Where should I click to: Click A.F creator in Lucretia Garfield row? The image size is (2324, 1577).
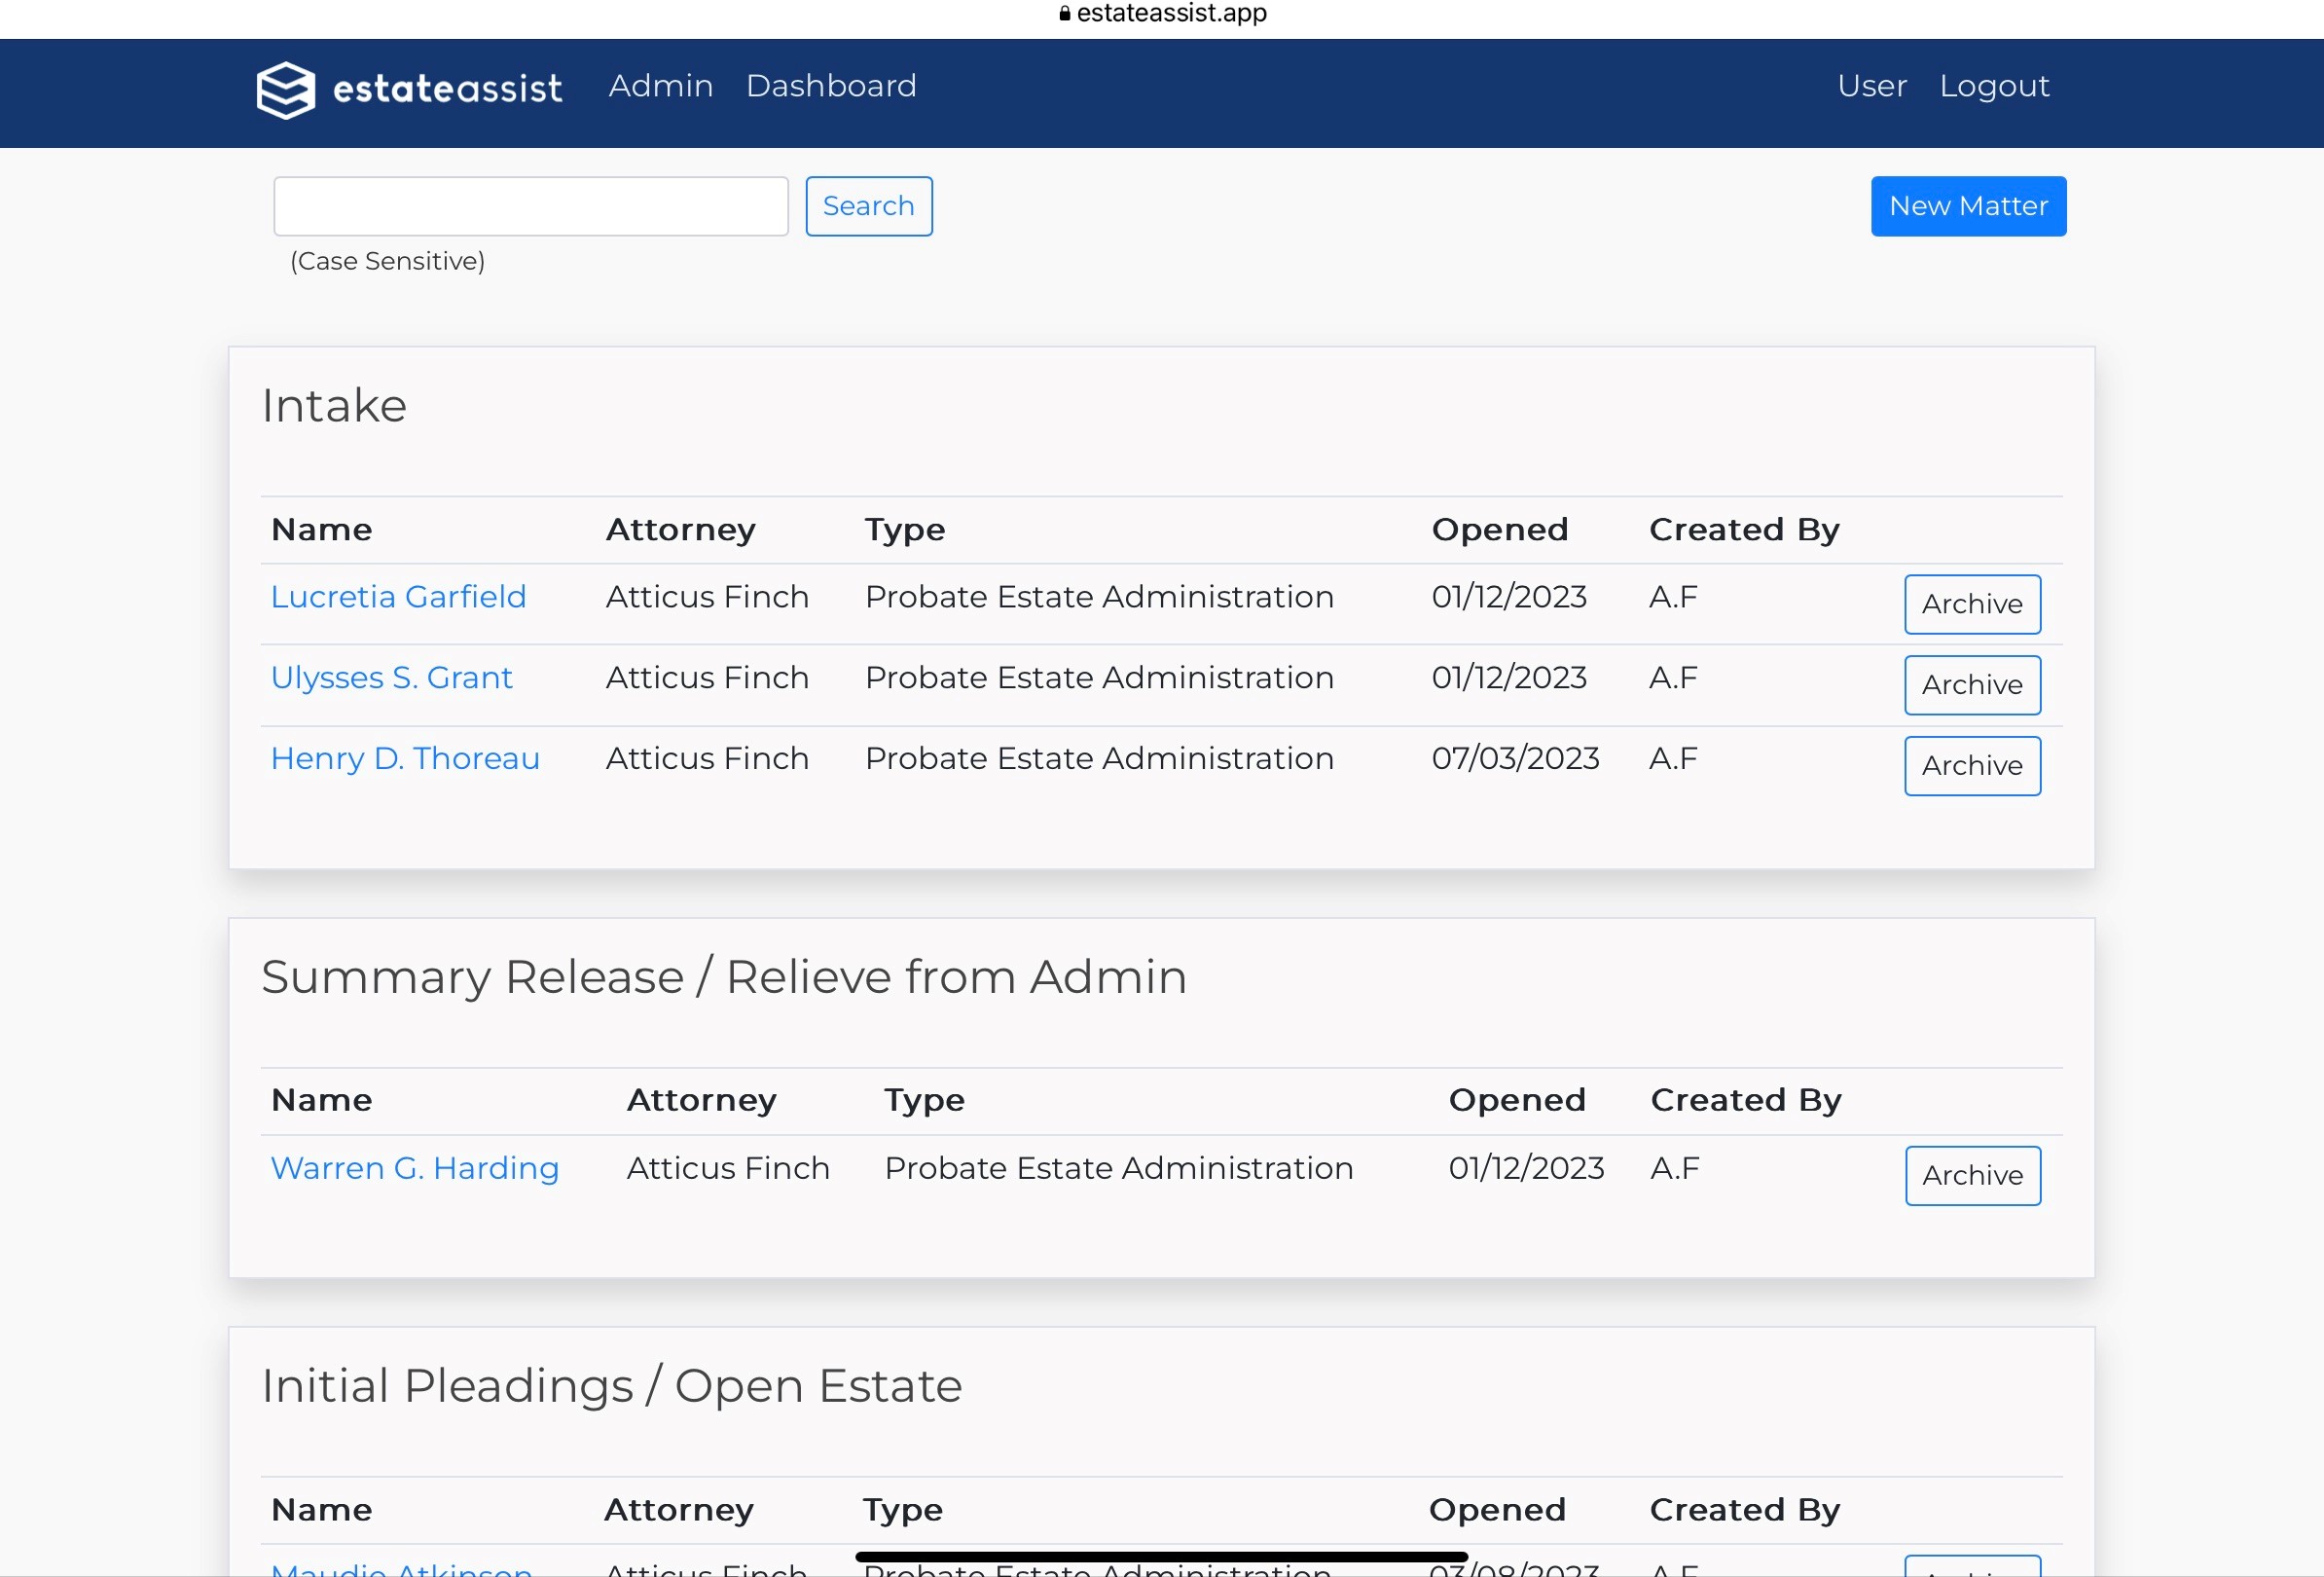point(1673,597)
